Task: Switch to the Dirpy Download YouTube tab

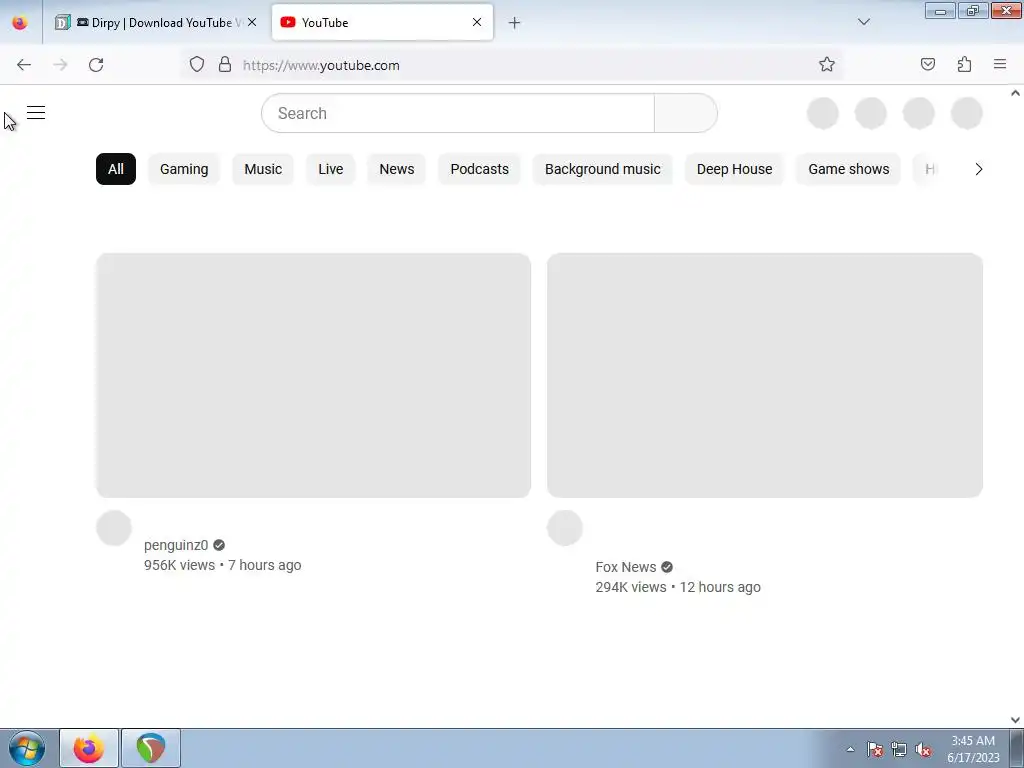Action: (155, 22)
